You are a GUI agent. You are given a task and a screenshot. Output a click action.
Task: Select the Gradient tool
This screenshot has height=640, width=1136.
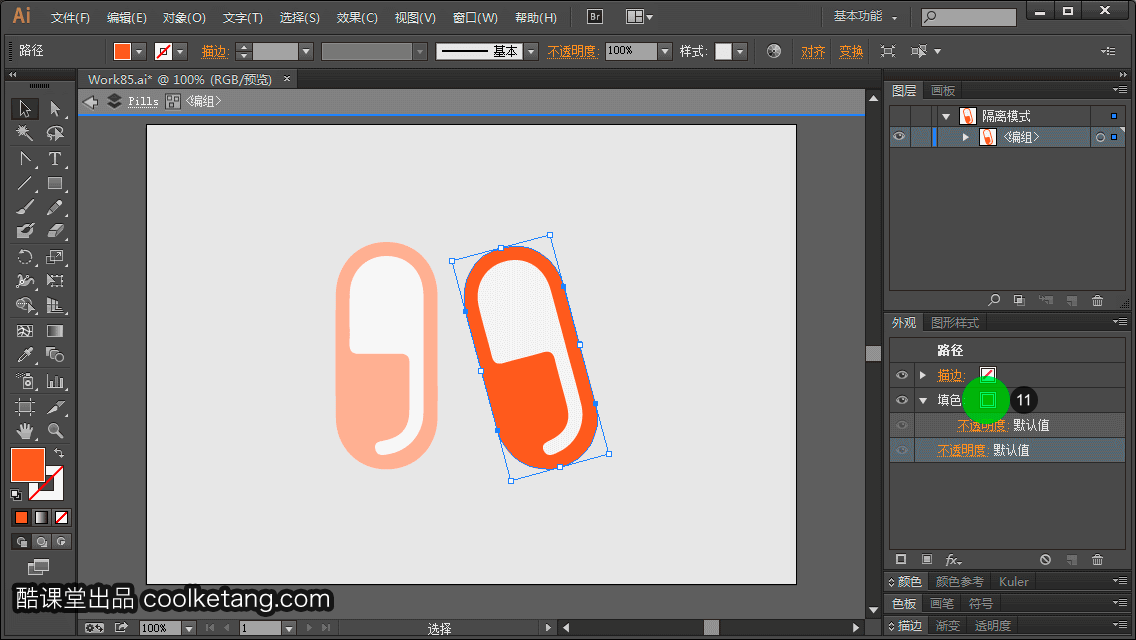[55, 331]
